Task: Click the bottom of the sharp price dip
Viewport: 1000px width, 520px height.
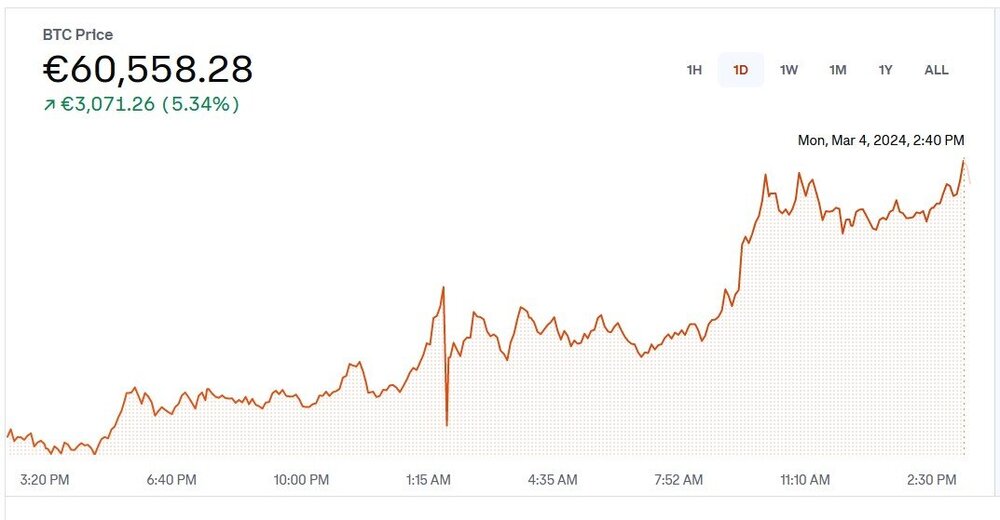Action: click(446, 425)
